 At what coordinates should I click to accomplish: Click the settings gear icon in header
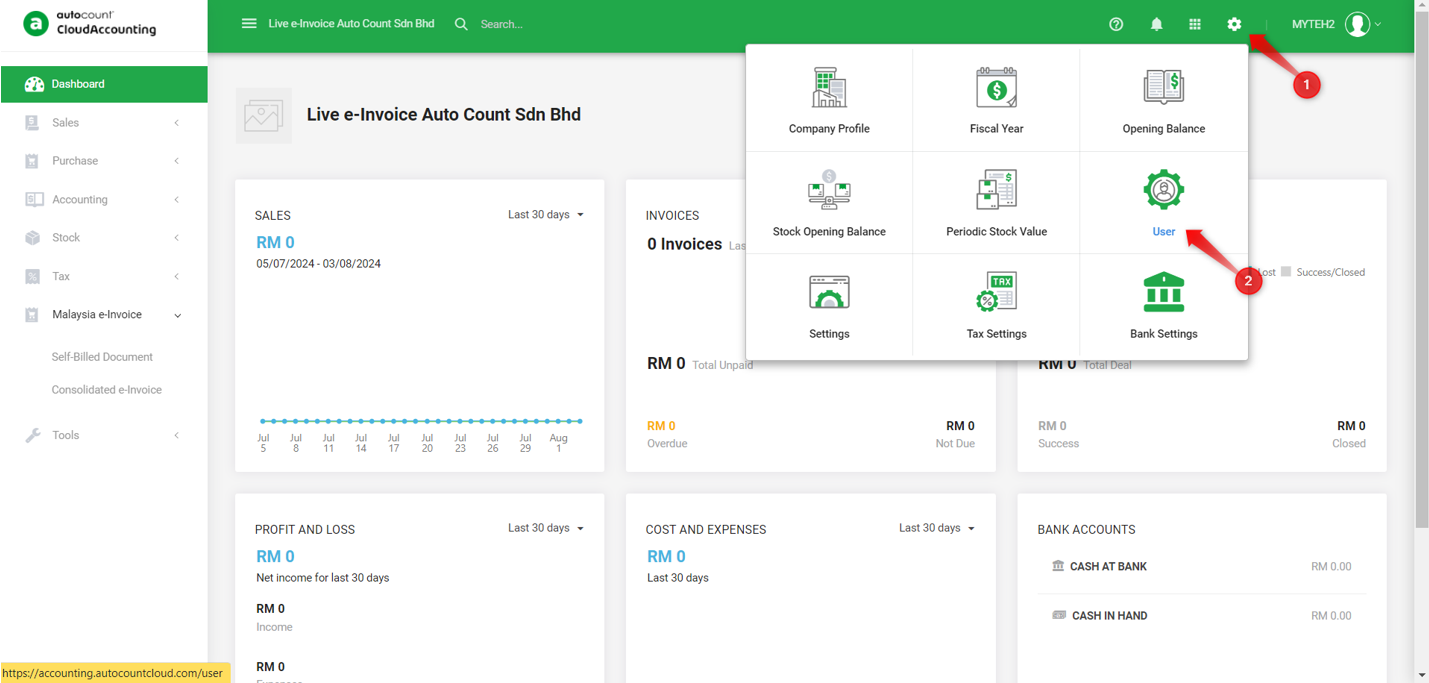tap(1234, 24)
